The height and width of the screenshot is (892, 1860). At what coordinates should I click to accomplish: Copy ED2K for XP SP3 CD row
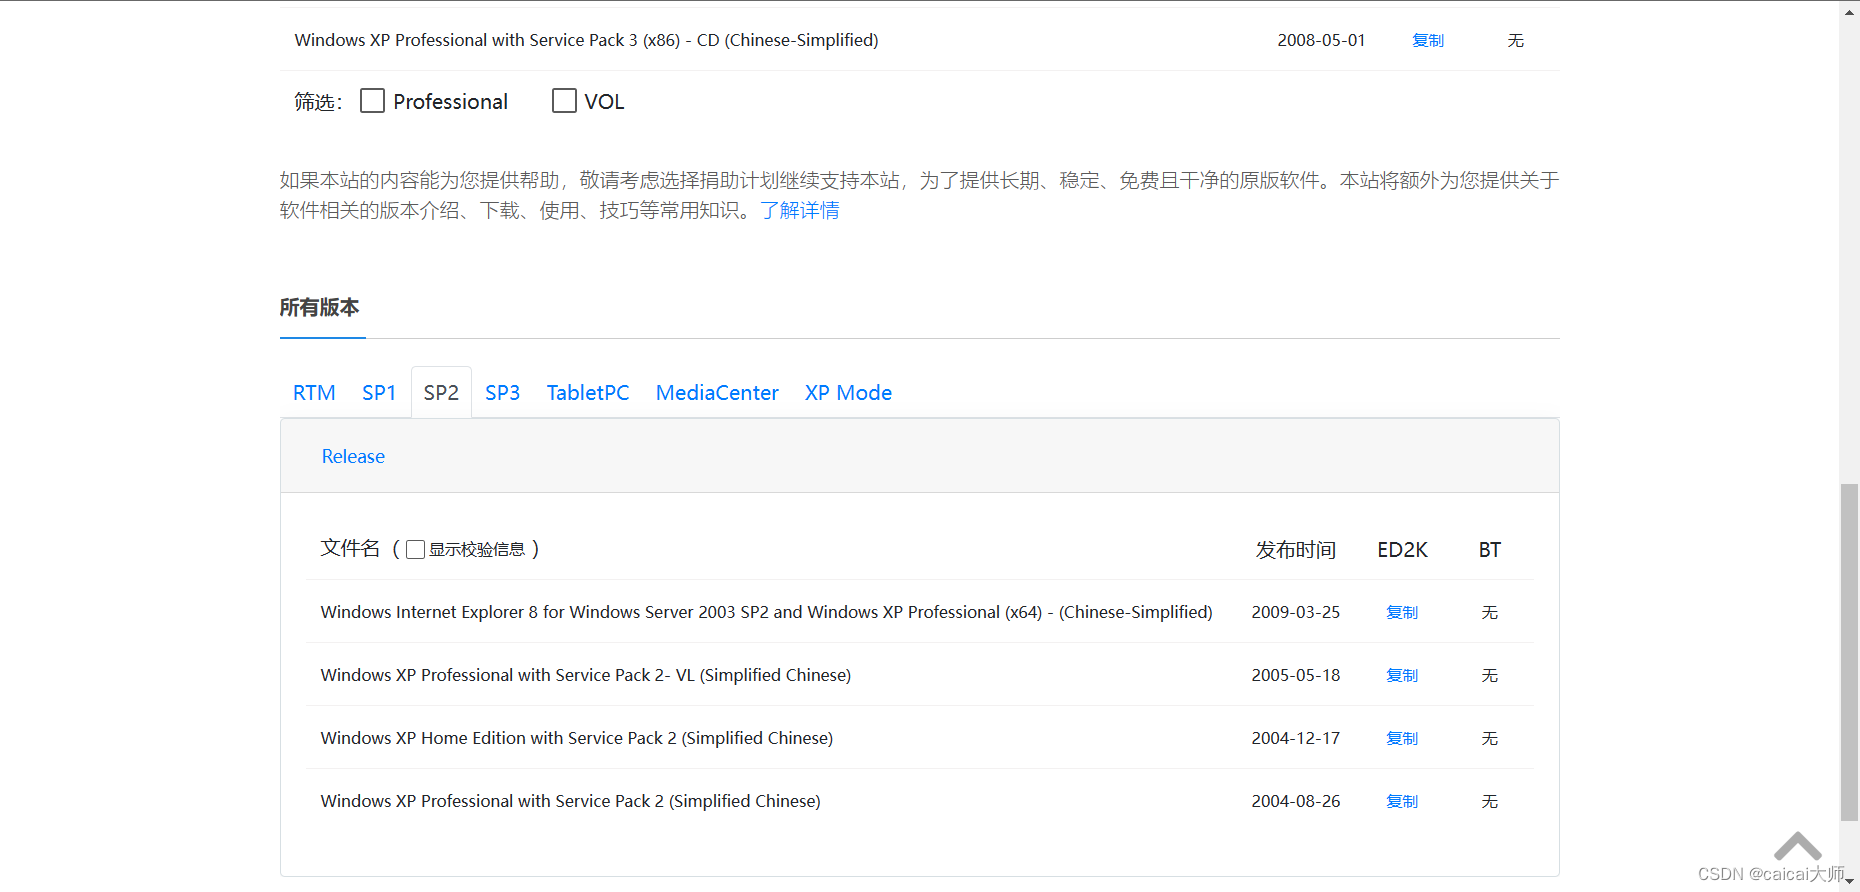[x=1427, y=40]
